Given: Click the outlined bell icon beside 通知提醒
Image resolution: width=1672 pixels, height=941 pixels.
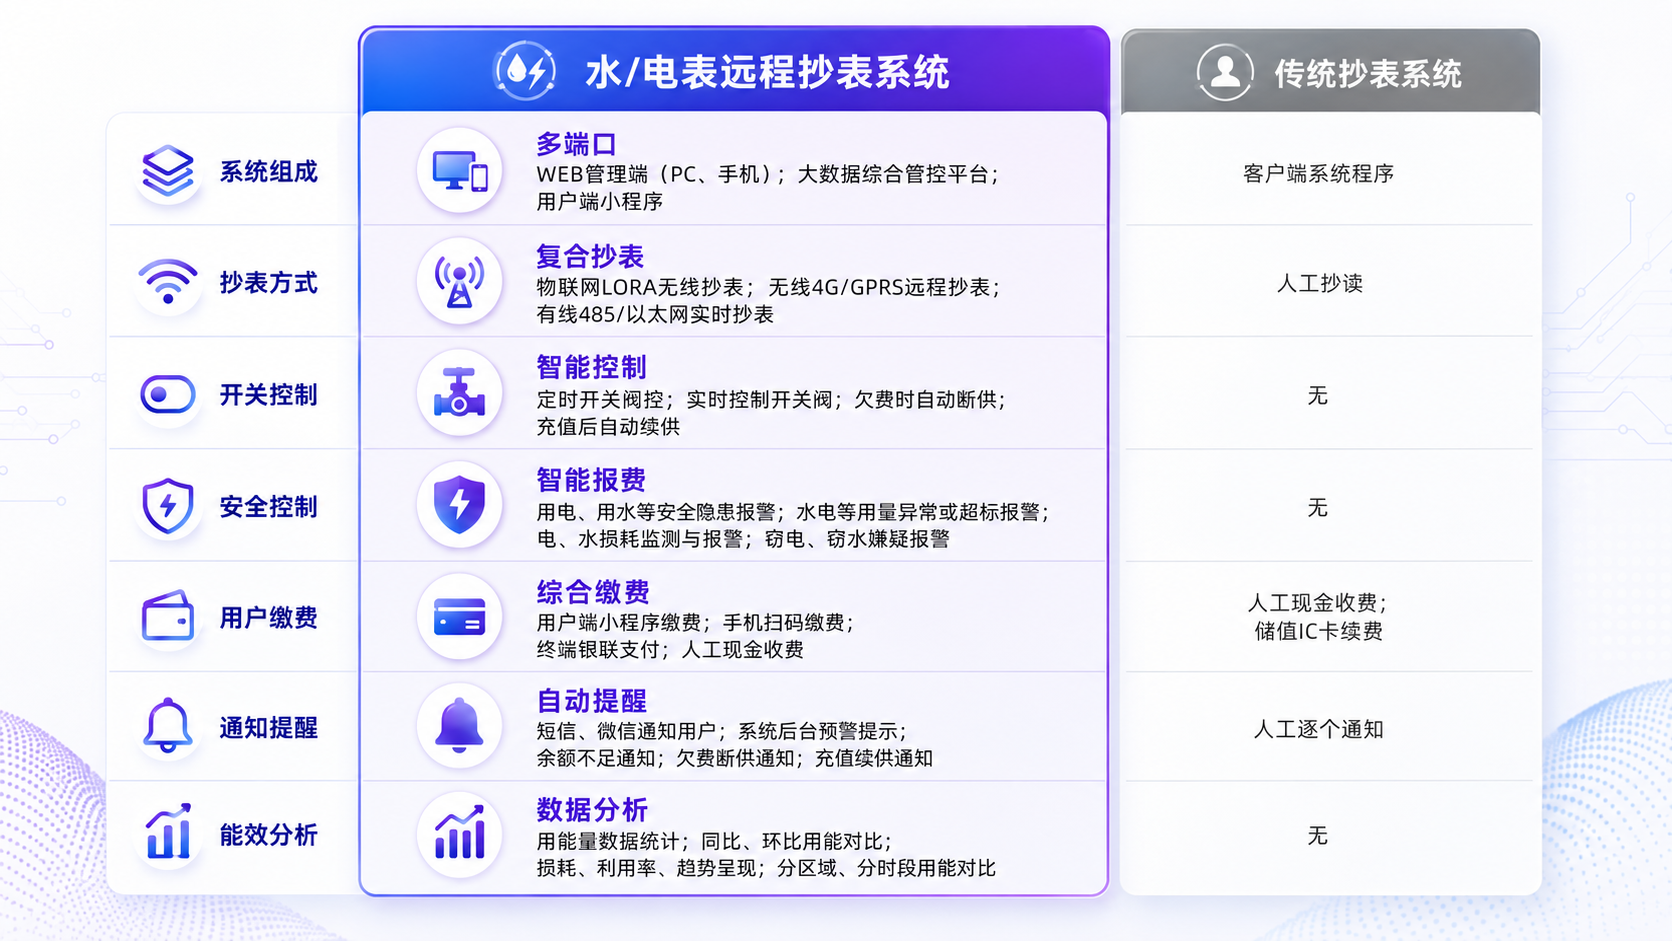Looking at the screenshot, I should coord(168,726).
